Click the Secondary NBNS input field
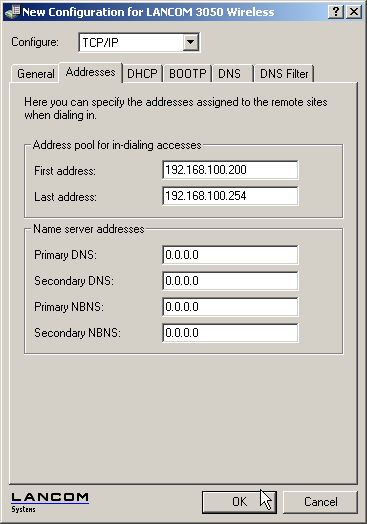This screenshot has width=367, height=524. coord(230,333)
